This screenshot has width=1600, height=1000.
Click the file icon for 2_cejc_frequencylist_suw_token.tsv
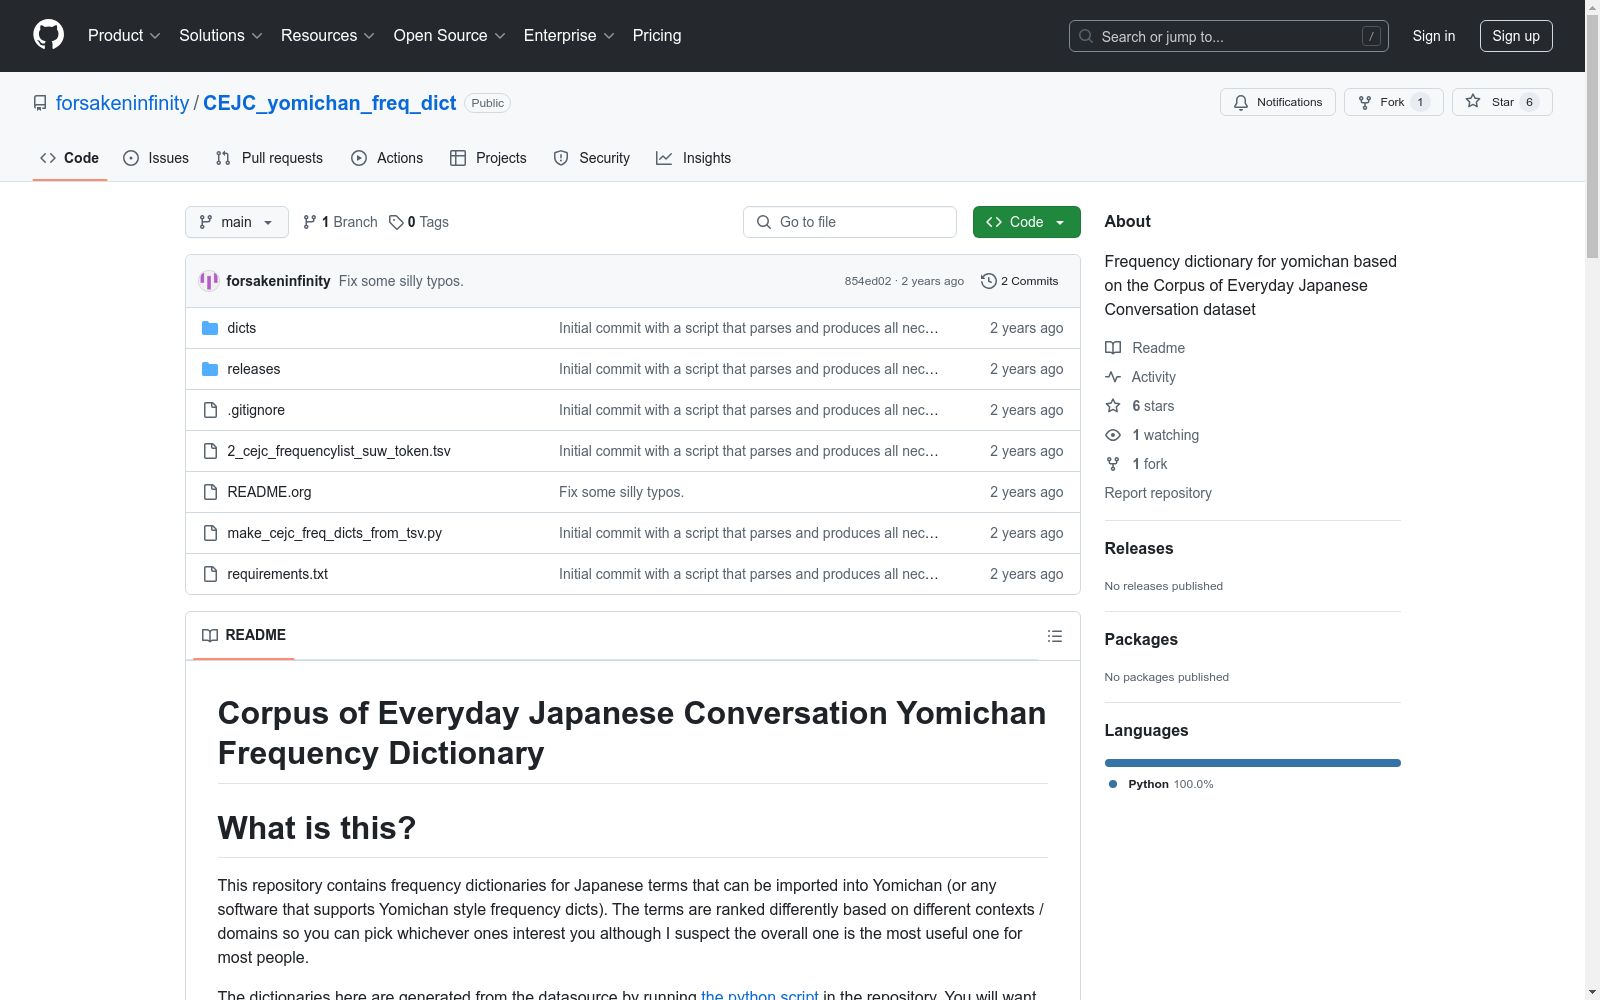210,451
